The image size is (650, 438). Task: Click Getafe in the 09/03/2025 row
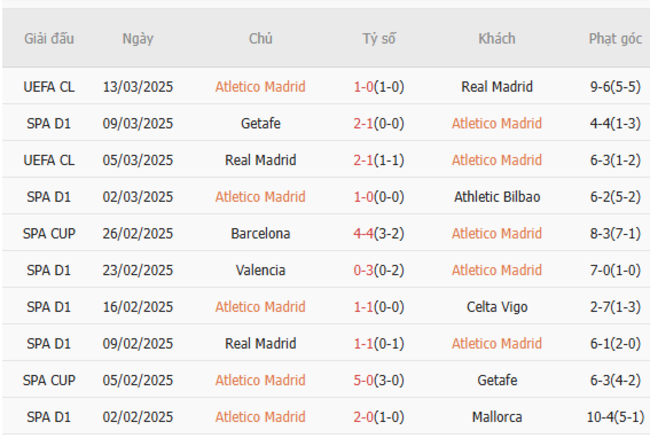tap(260, 123)
